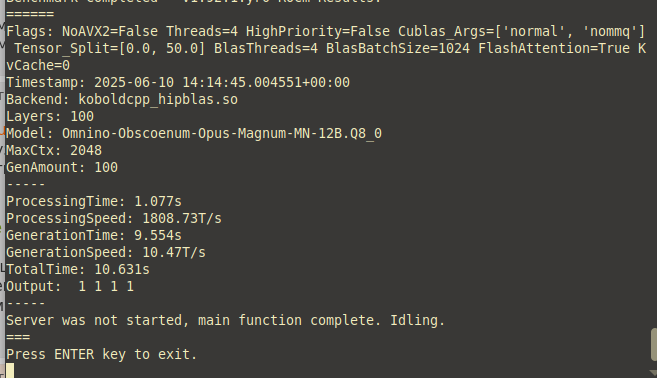This screenshot has height=378, width=657.
Task: Click the Output: 1 1 1 1 line
Action: tap(70, 287)
